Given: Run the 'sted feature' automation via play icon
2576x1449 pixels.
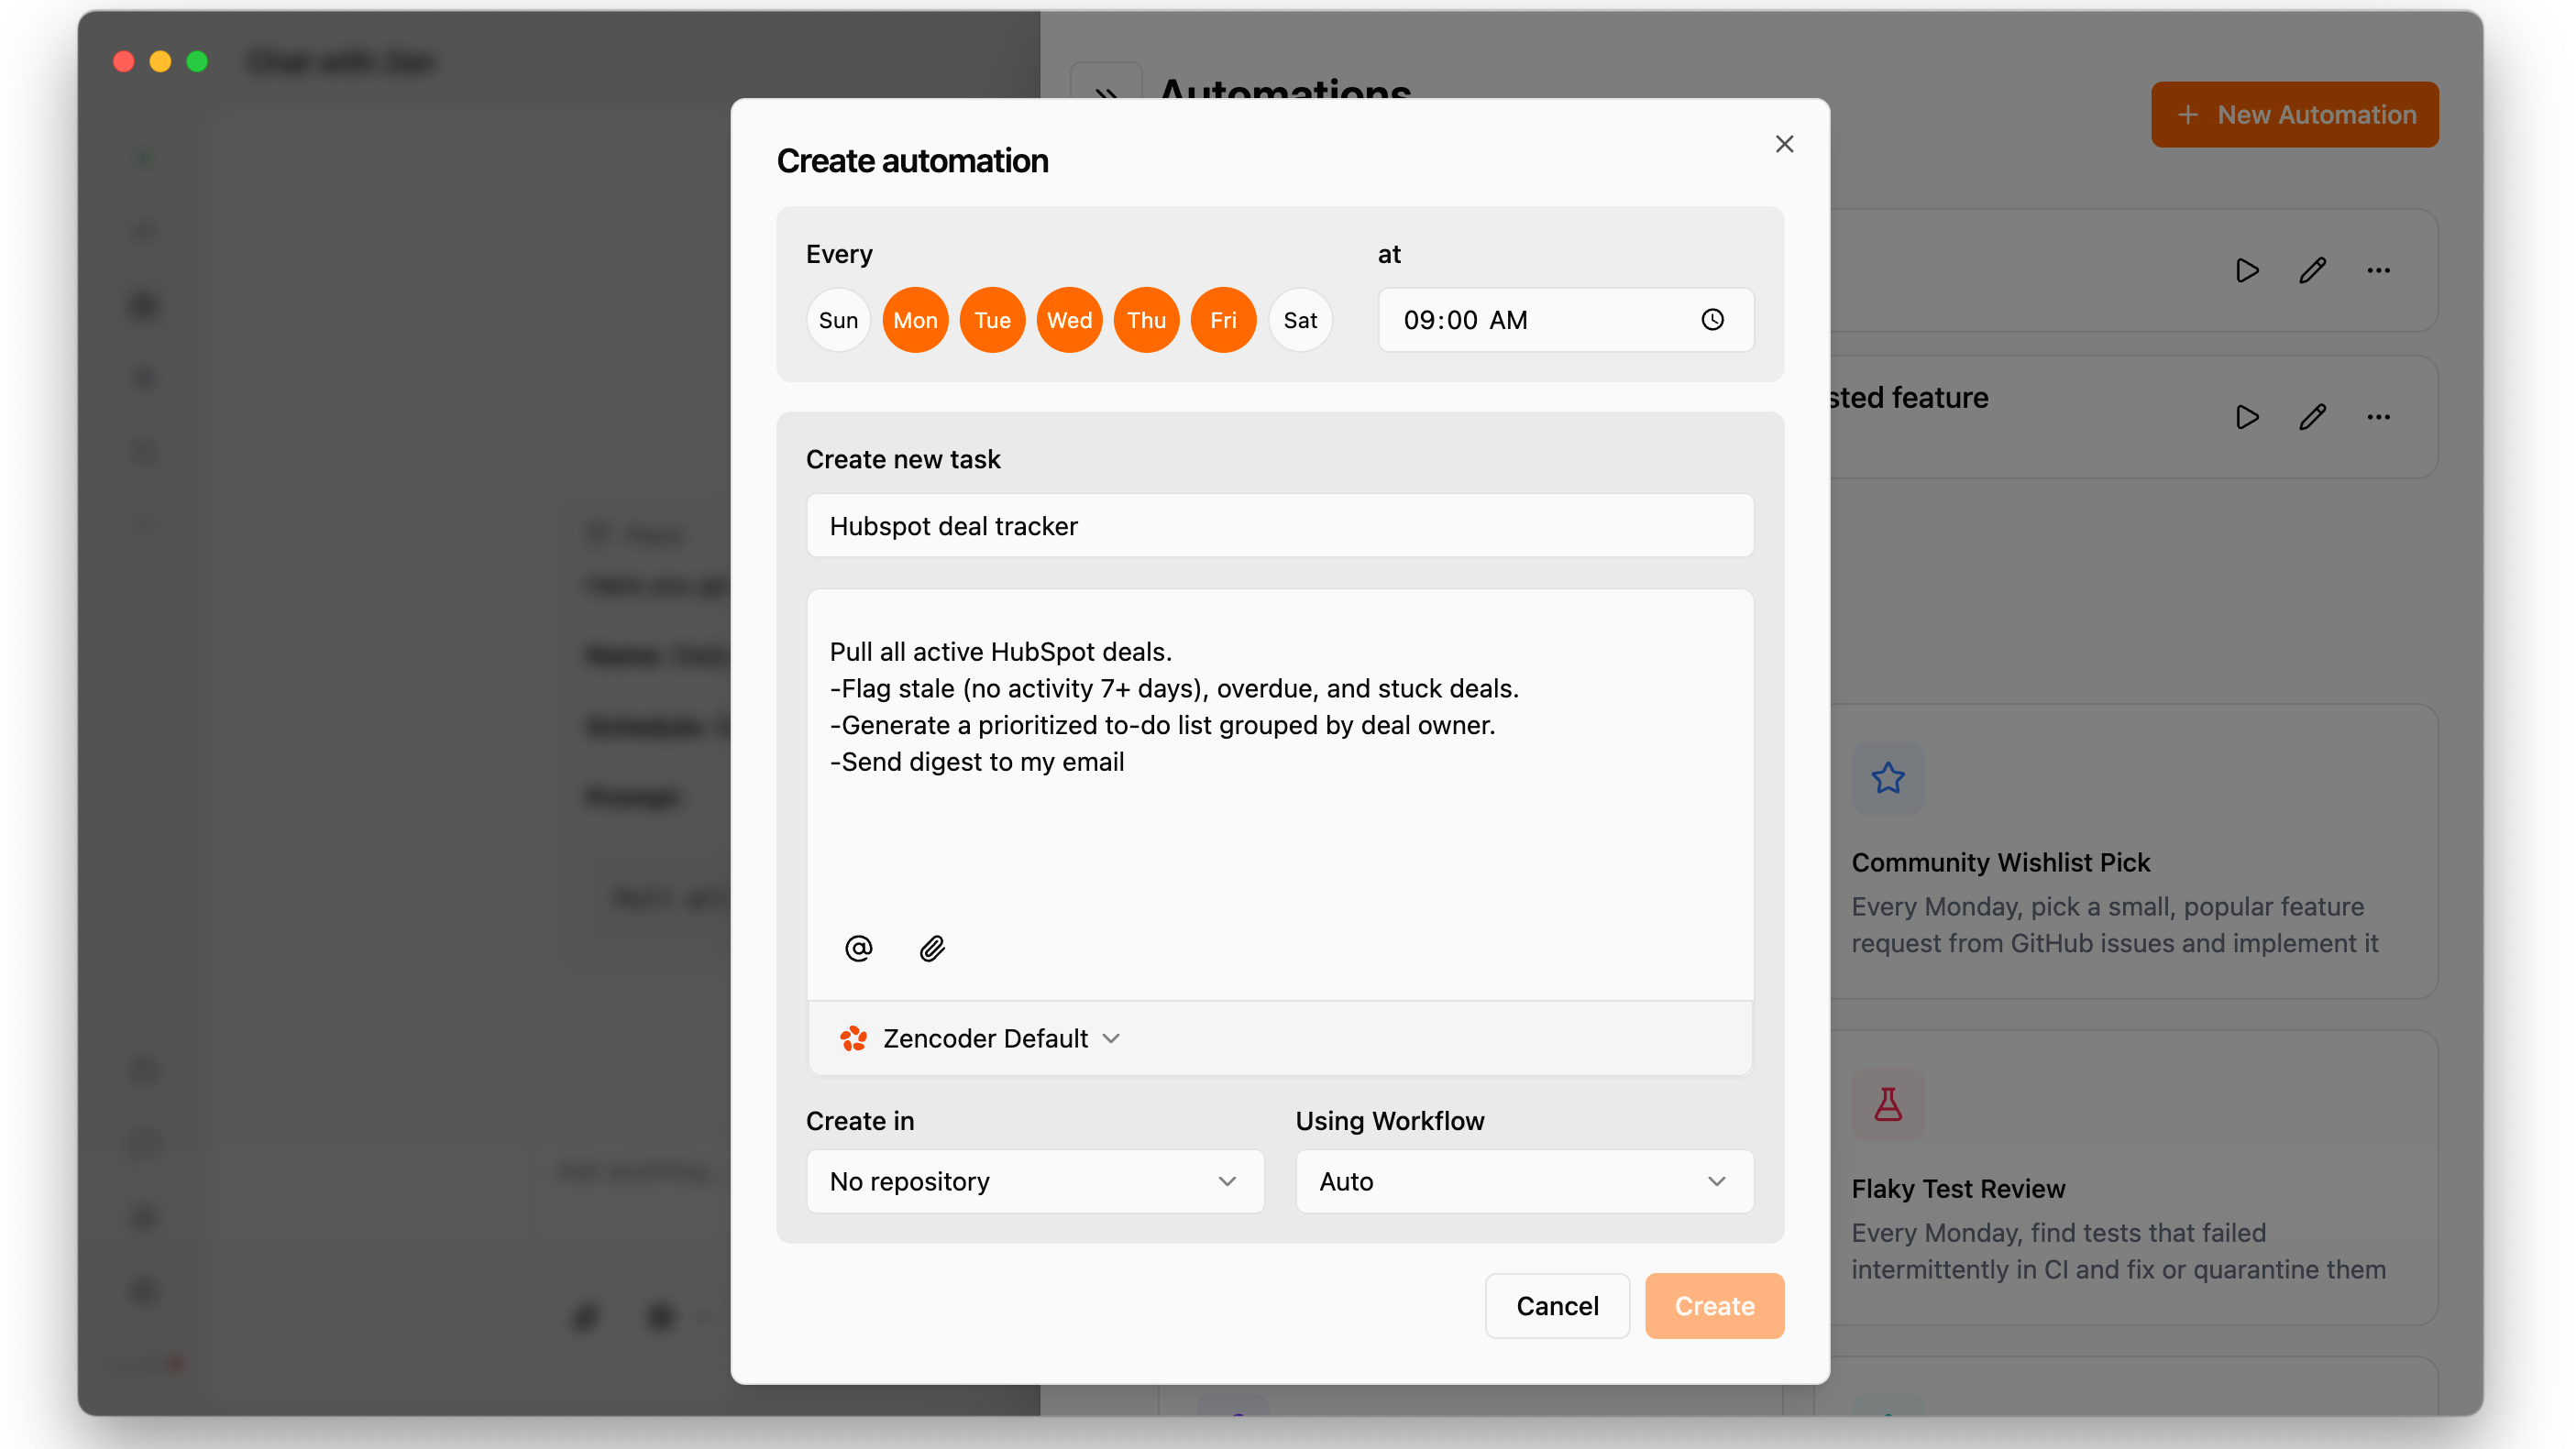Looking at the screenshot, I should pyautogui.click(x=2246, y=417).
